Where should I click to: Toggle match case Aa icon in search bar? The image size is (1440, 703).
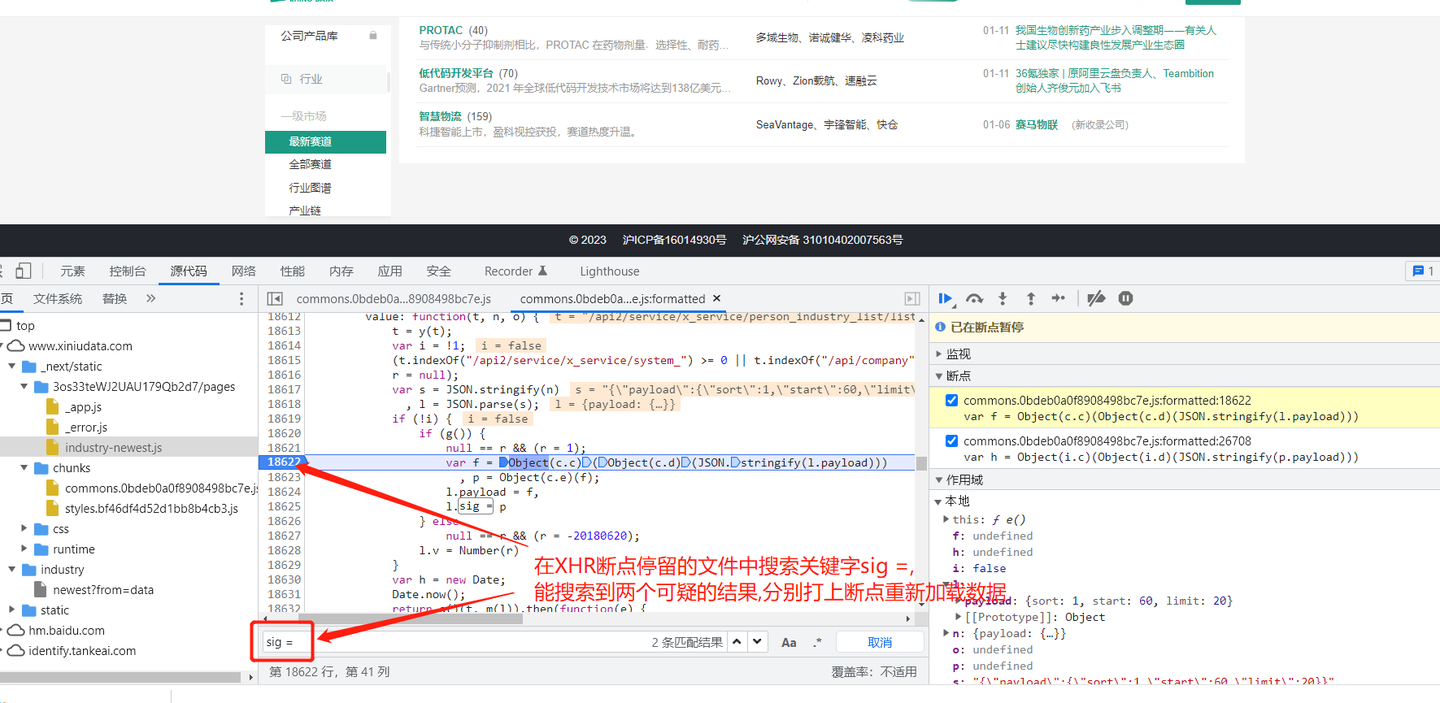pyautogui.click(x=789, y=641)
